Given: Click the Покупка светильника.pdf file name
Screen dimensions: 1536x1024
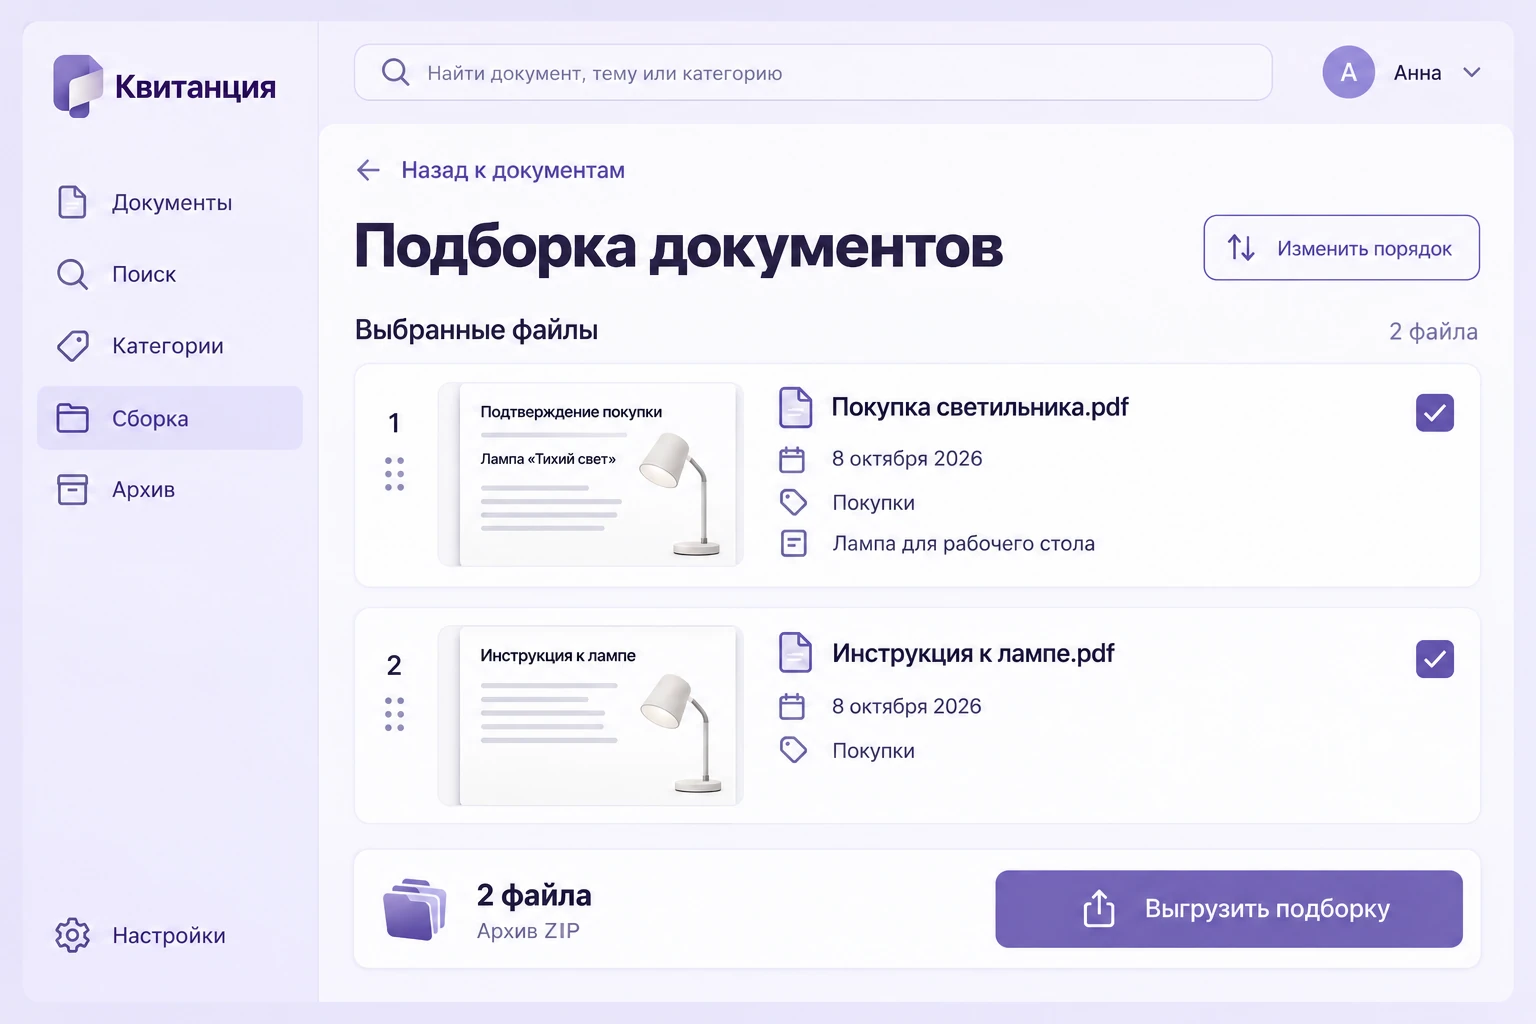Looking at the screenshot, I should click(x=980, y=407).
